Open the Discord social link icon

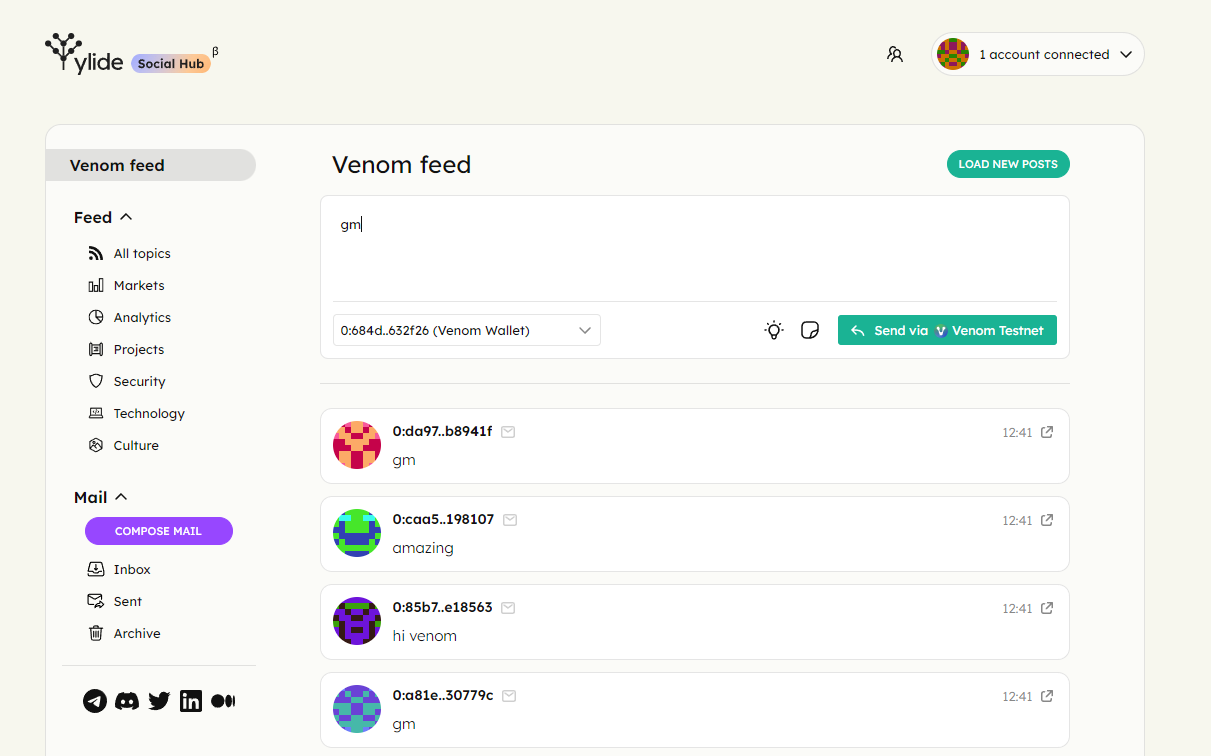[127, 701]
